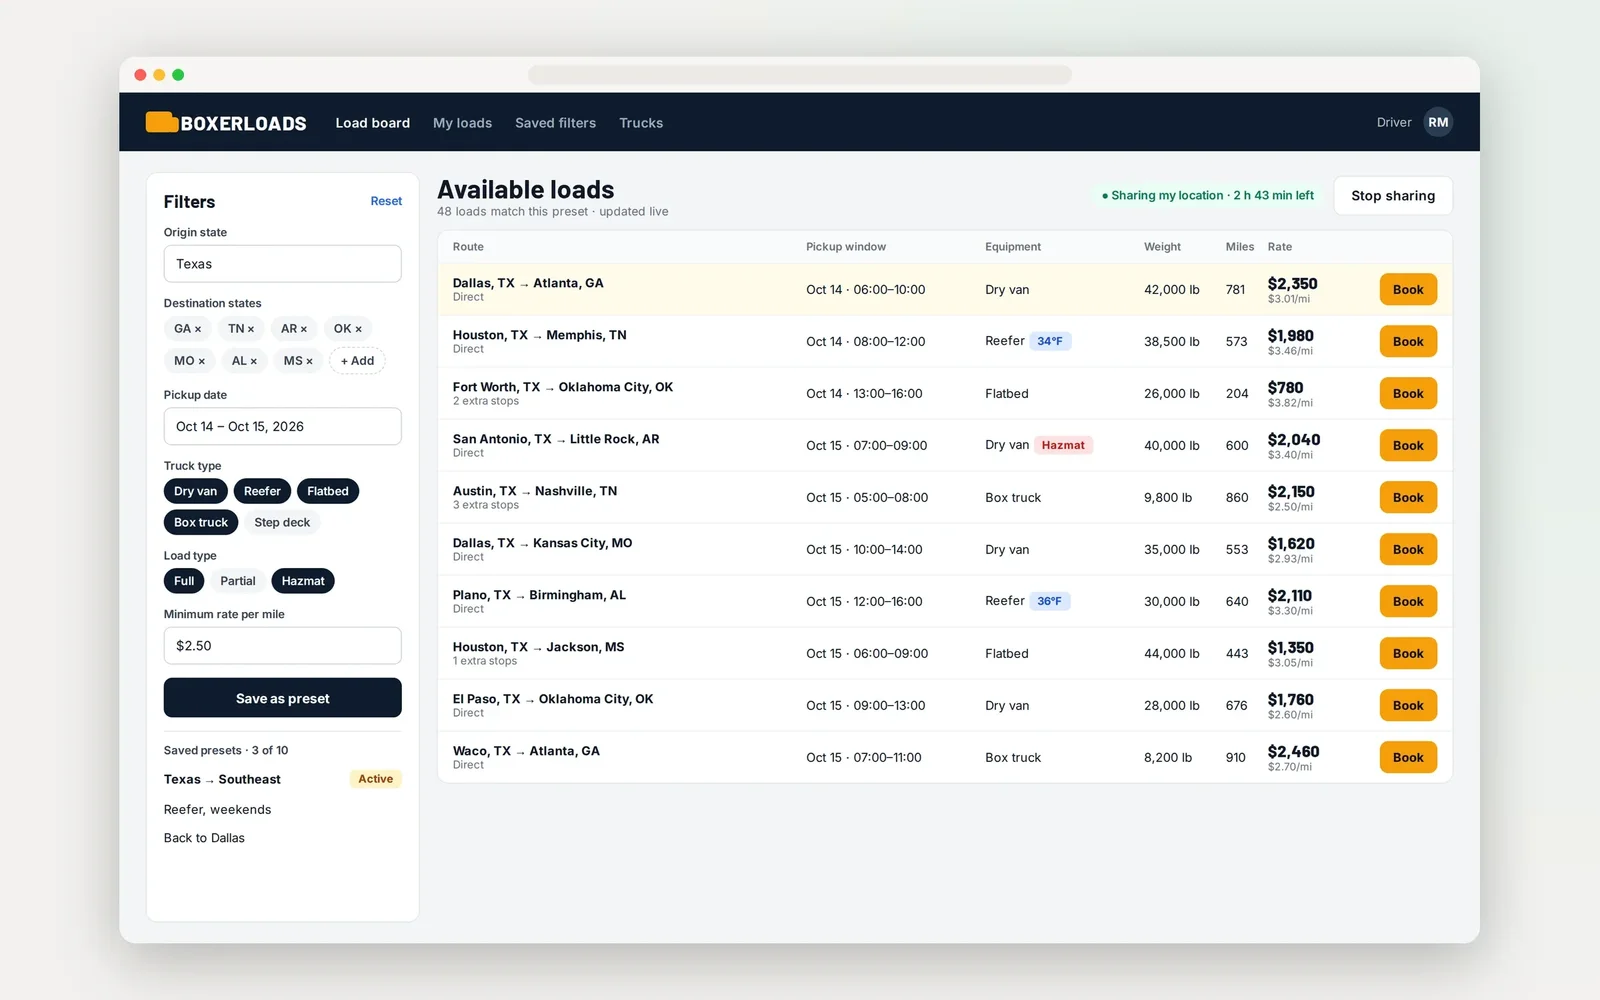Toggle the Dry van truck type

(x=195, y=491)
